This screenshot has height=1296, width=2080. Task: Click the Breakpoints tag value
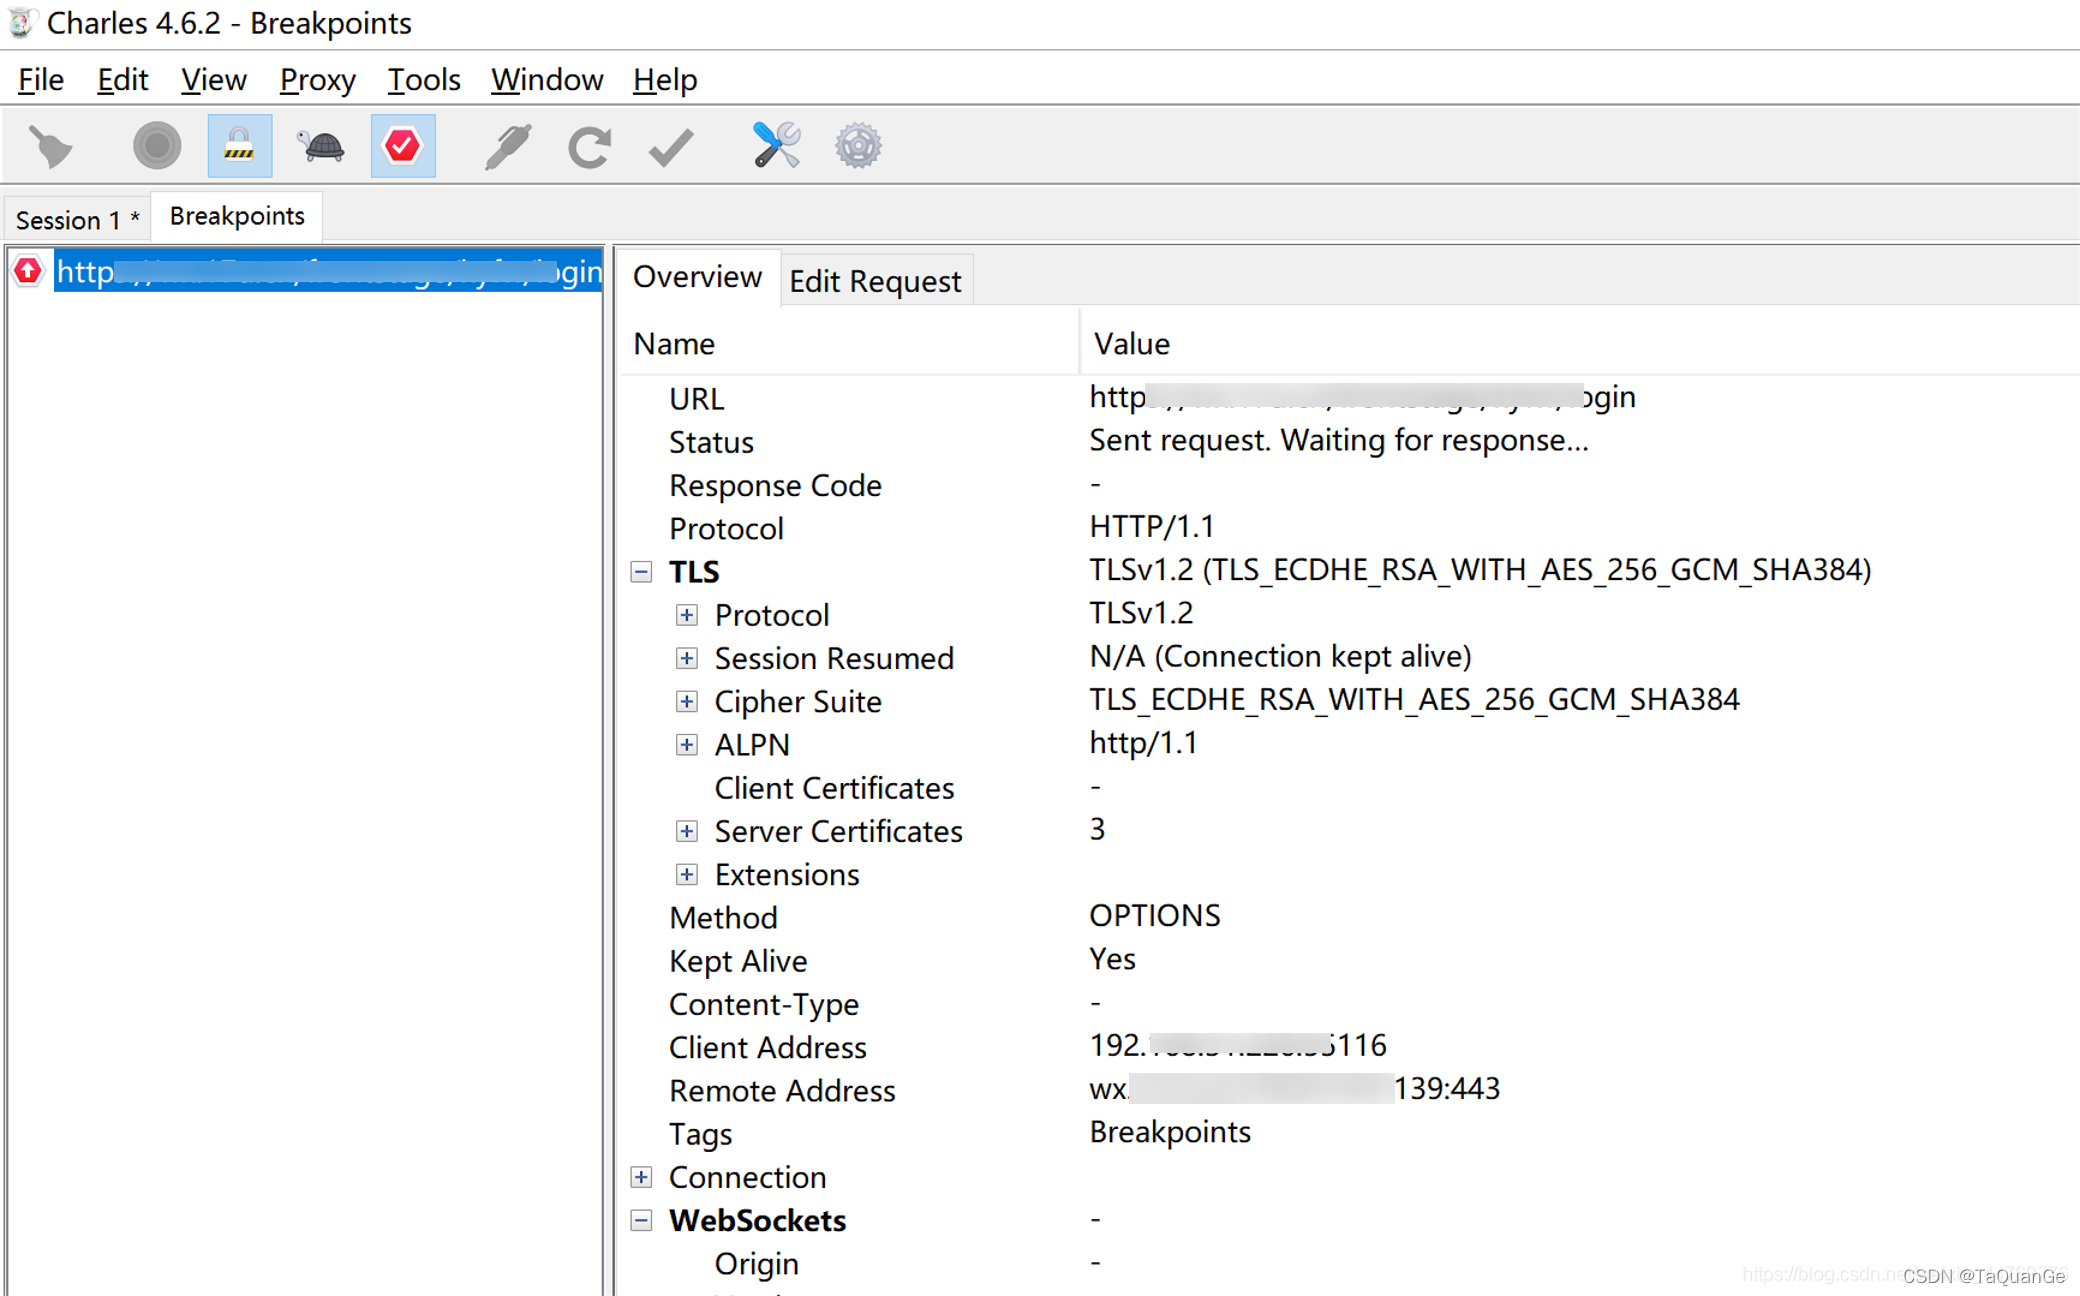pyautogui.click(x=1170, y=1132)
